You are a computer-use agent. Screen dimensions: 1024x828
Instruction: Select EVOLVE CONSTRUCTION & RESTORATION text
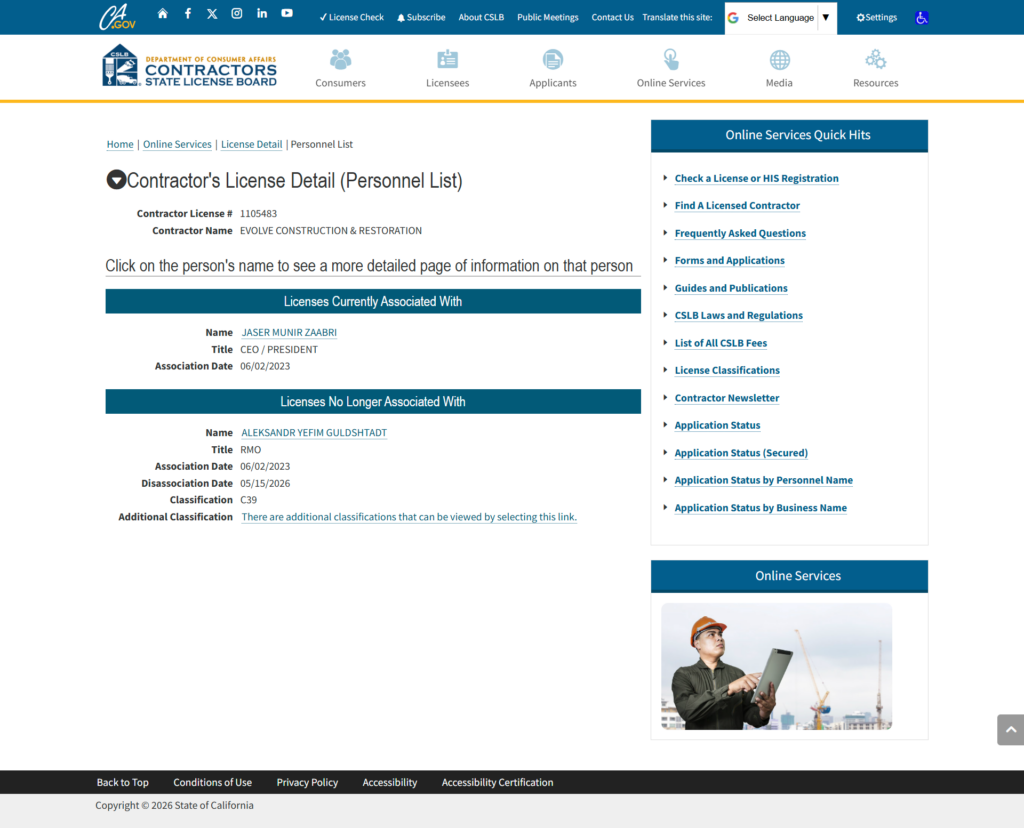[x=330, y=231]
